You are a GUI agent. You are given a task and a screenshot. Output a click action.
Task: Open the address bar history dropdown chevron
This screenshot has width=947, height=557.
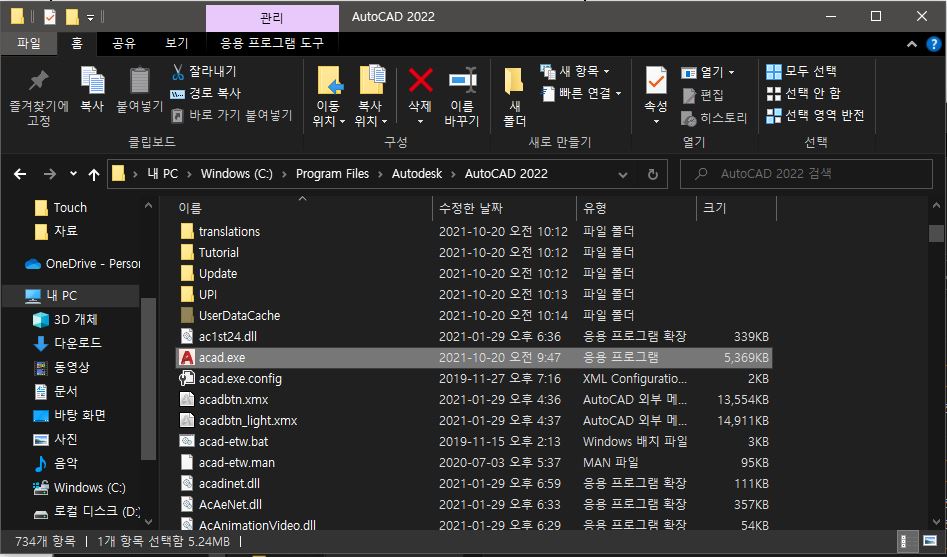click(x=623, y=174)
